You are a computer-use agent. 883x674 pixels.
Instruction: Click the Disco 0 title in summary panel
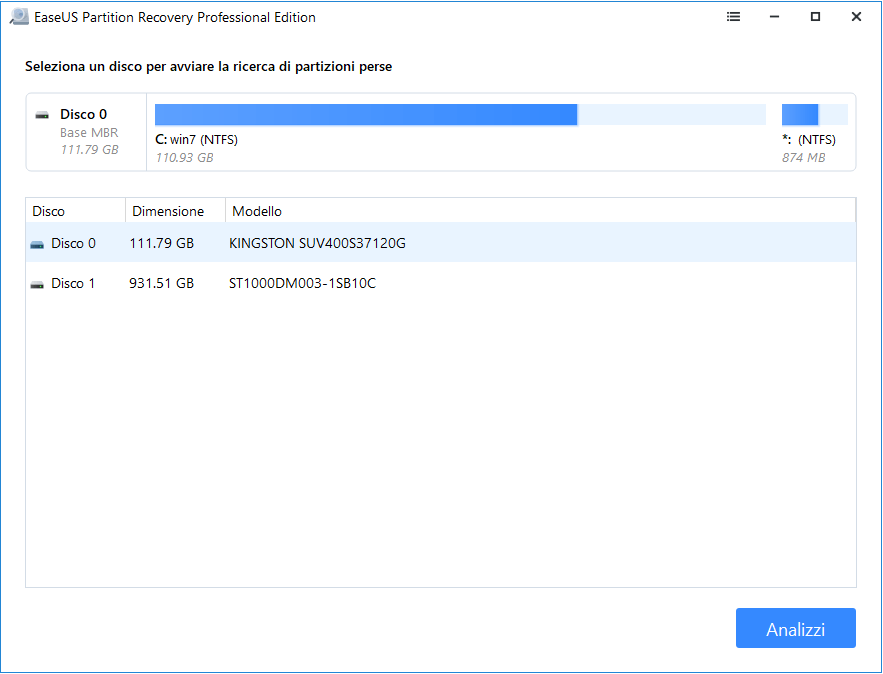click(83, 114)
